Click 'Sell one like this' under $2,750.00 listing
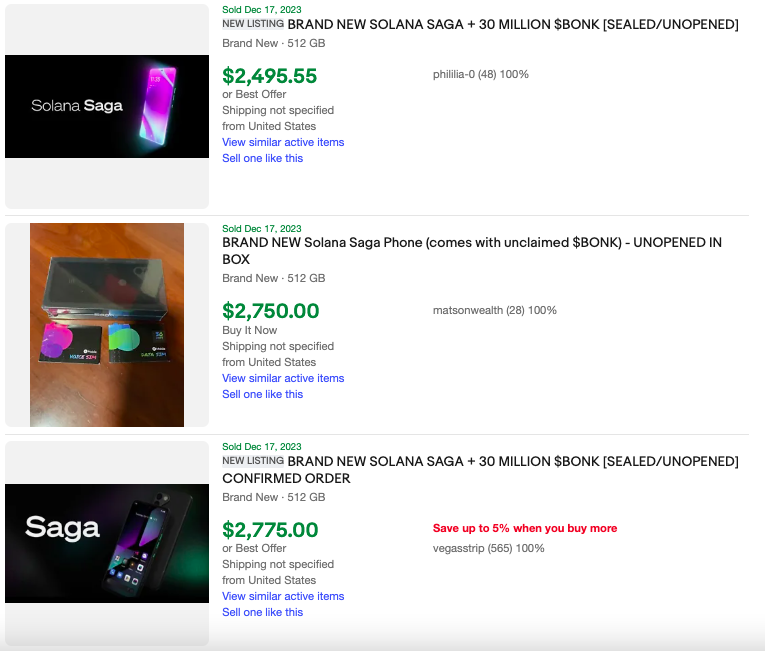The width and height of the screenshot is (765, 651). pyautogui.click(x=262, y=394)
